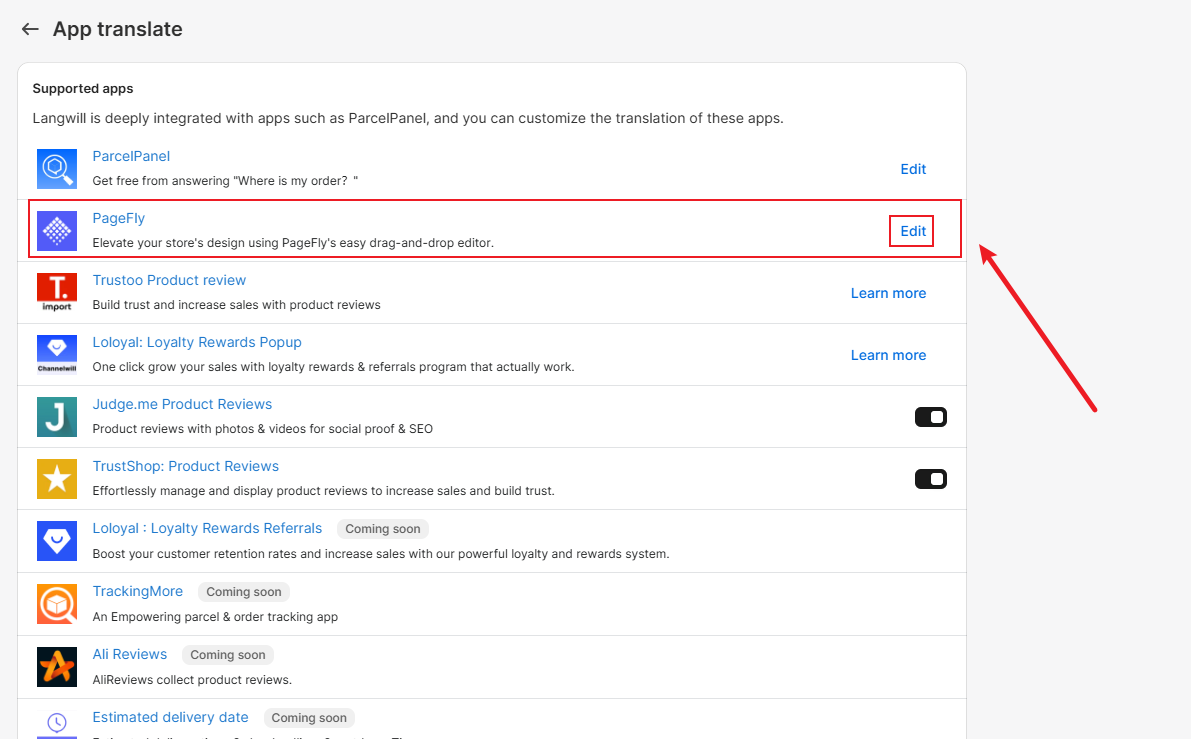This screenshot has width=1191, height=739.
Task: Open the PageFly app link
Action: 118,219
